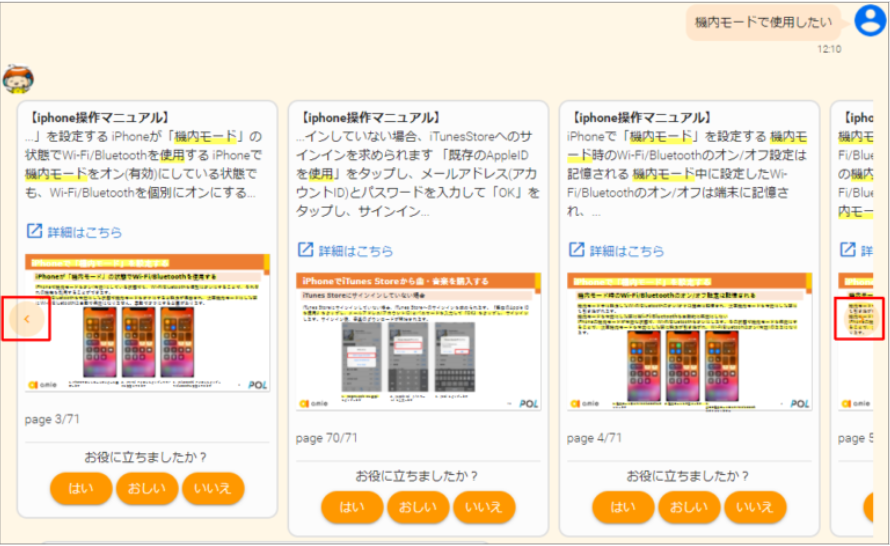Screen dimensions: 890x546
Task: Open 詳細はこちら link in third card
Action: tap(626, 250)
